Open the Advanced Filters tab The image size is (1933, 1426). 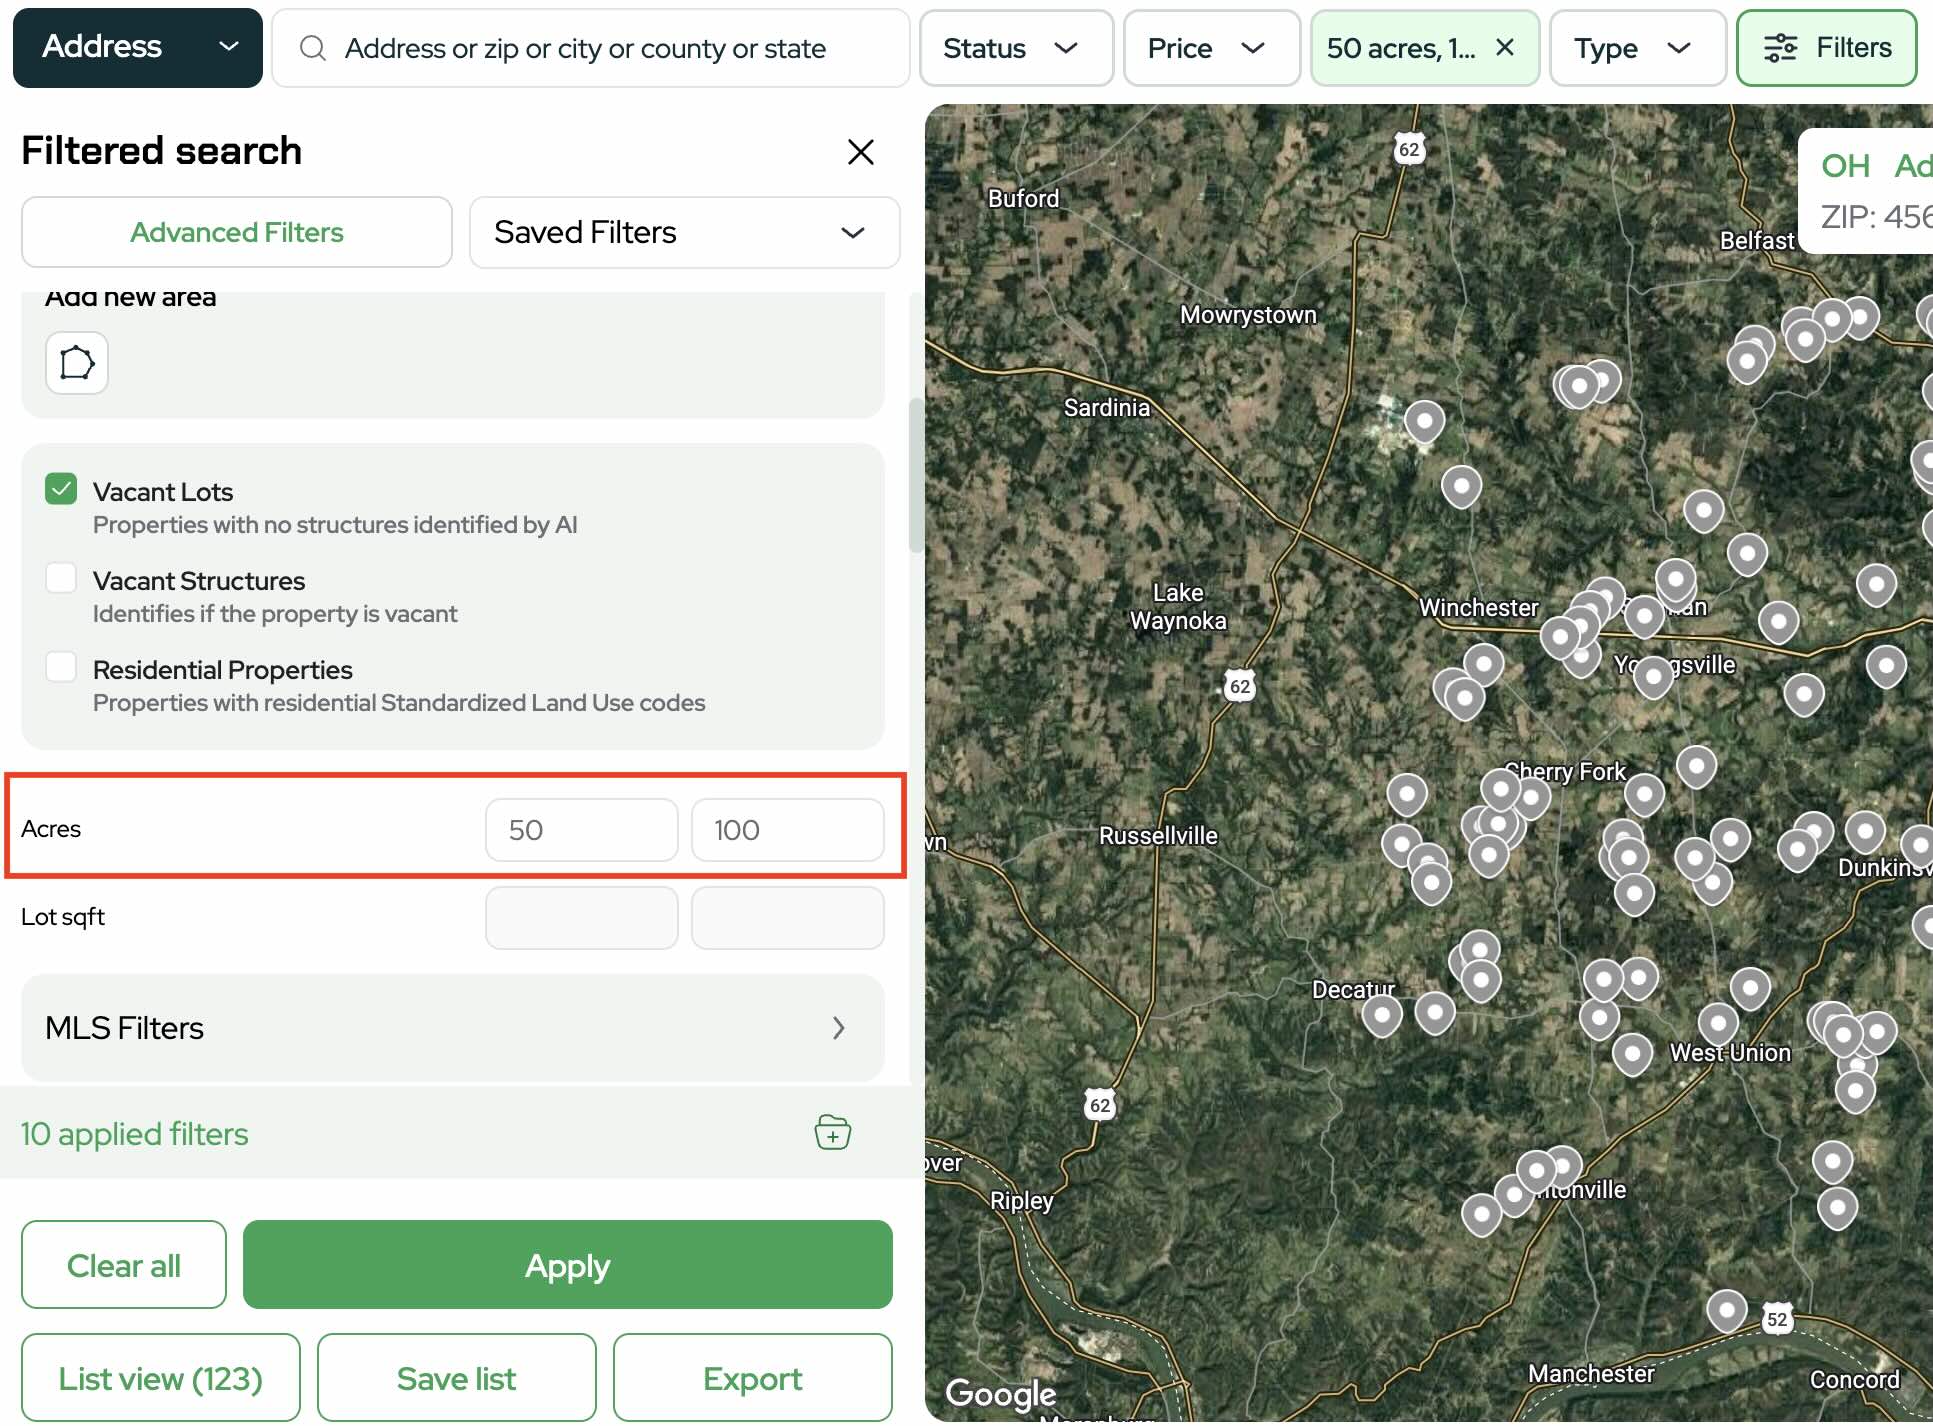tap(236, 232)
